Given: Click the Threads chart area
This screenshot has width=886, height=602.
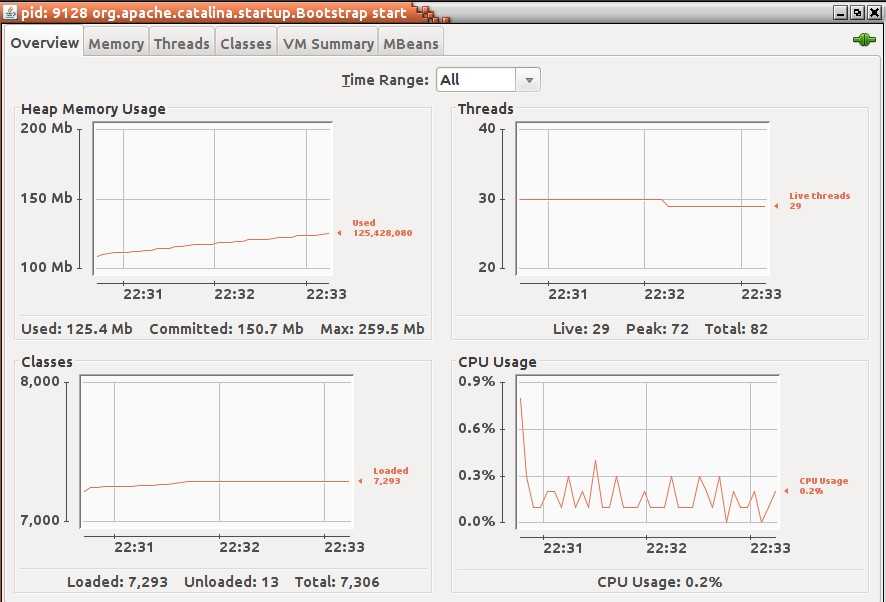Looking at the screenshot, I should point(642,198).
